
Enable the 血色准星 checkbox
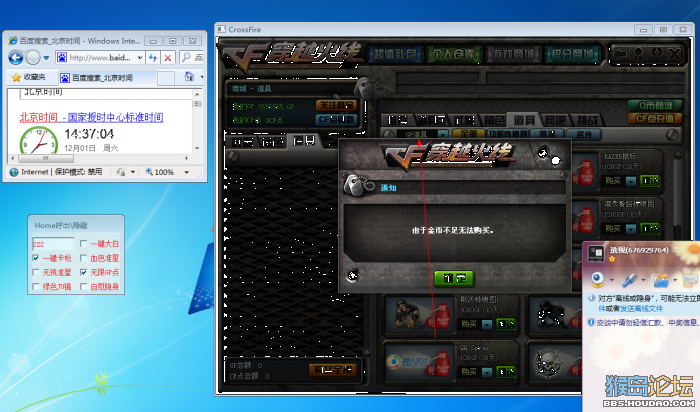[83, 258]
